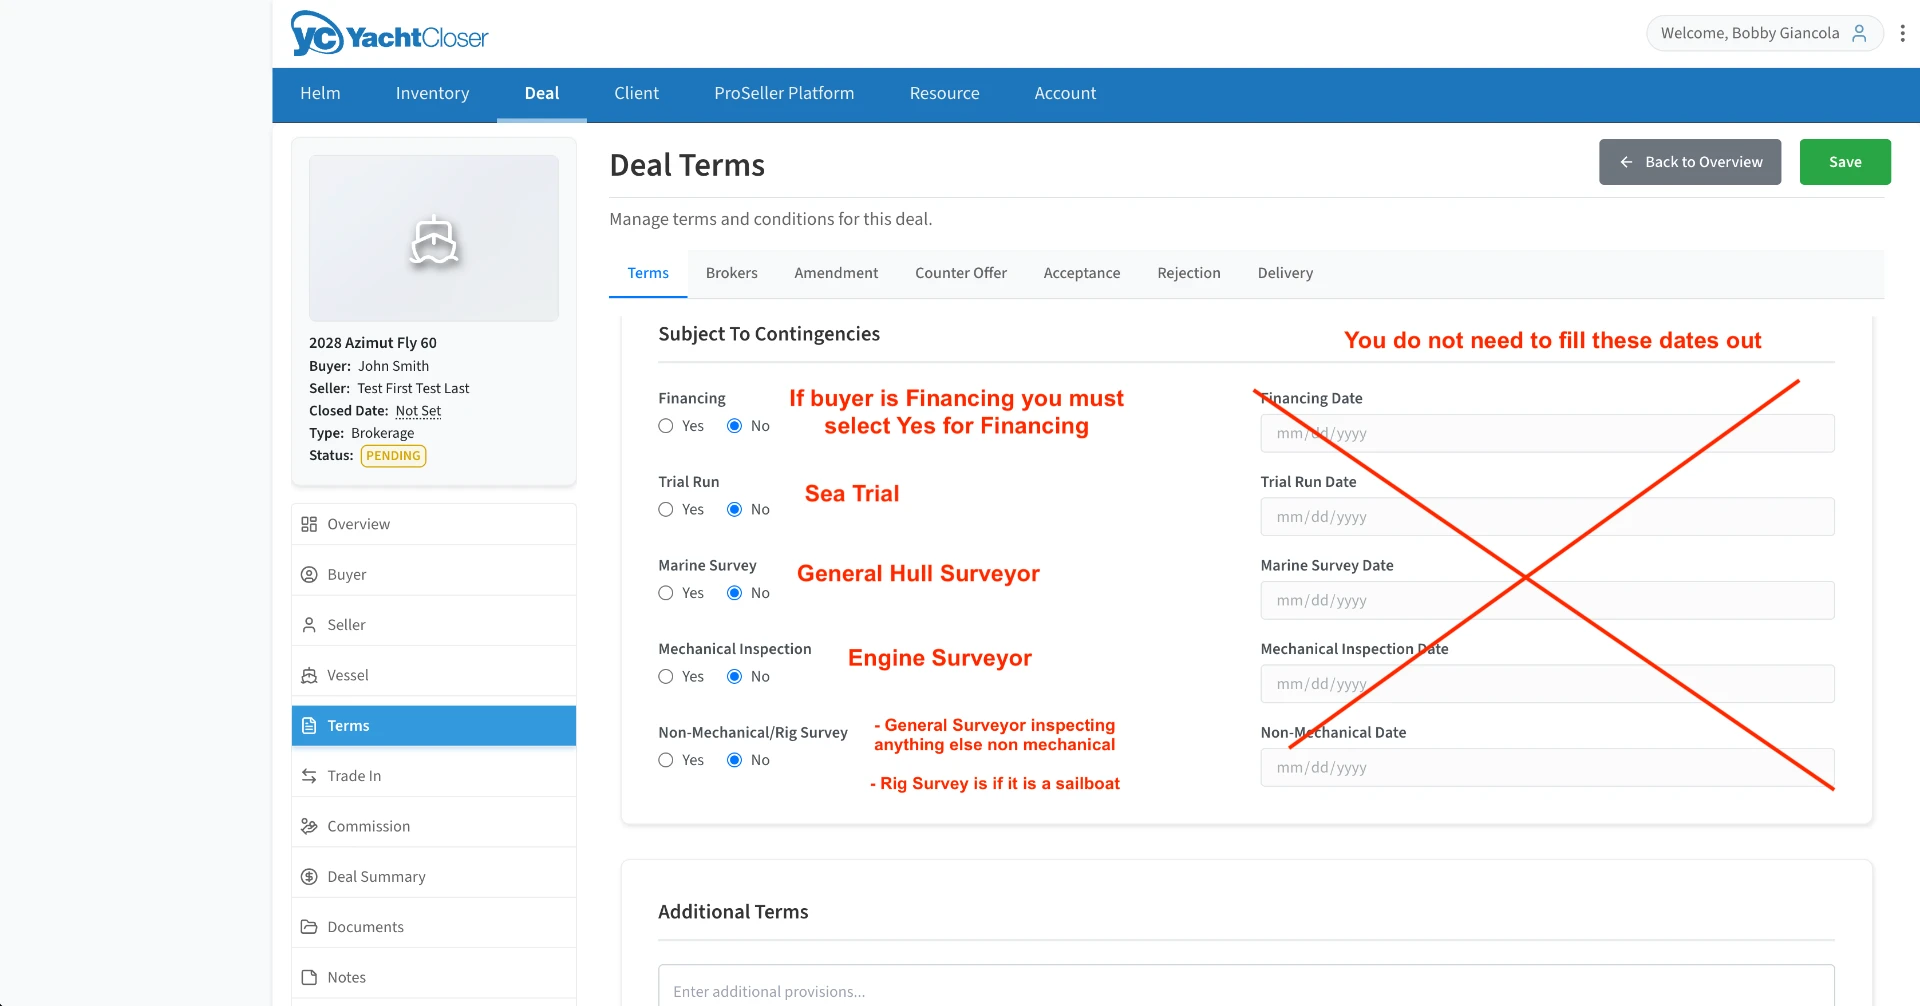Select Yes for Financing
The image size is (1920, 1006).
pyautogui.click(x=666, y=426)
